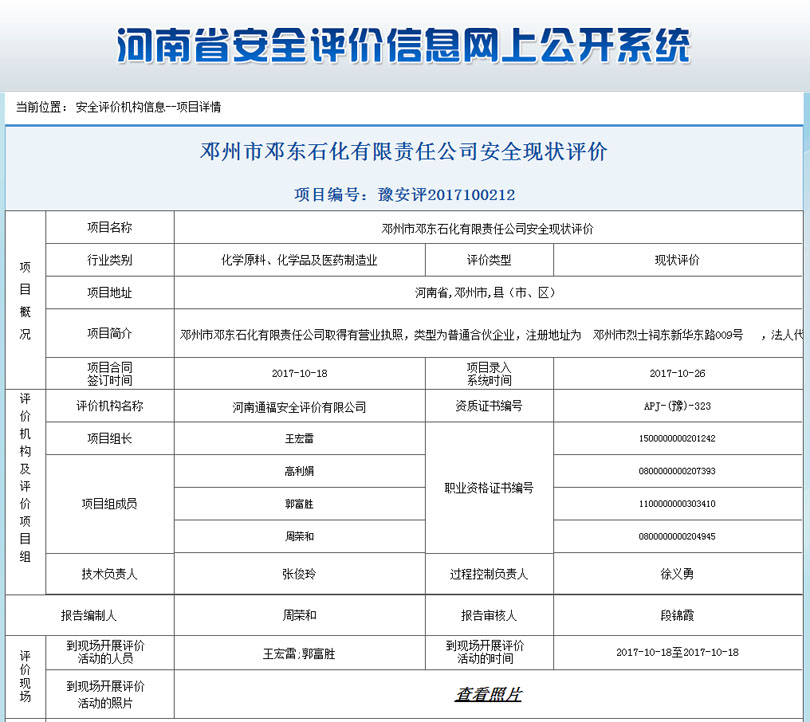Image resolution: width=810 pixels, height=722 pixels.
Task: Click the 项目概况 section header
Action: point(25,300)
